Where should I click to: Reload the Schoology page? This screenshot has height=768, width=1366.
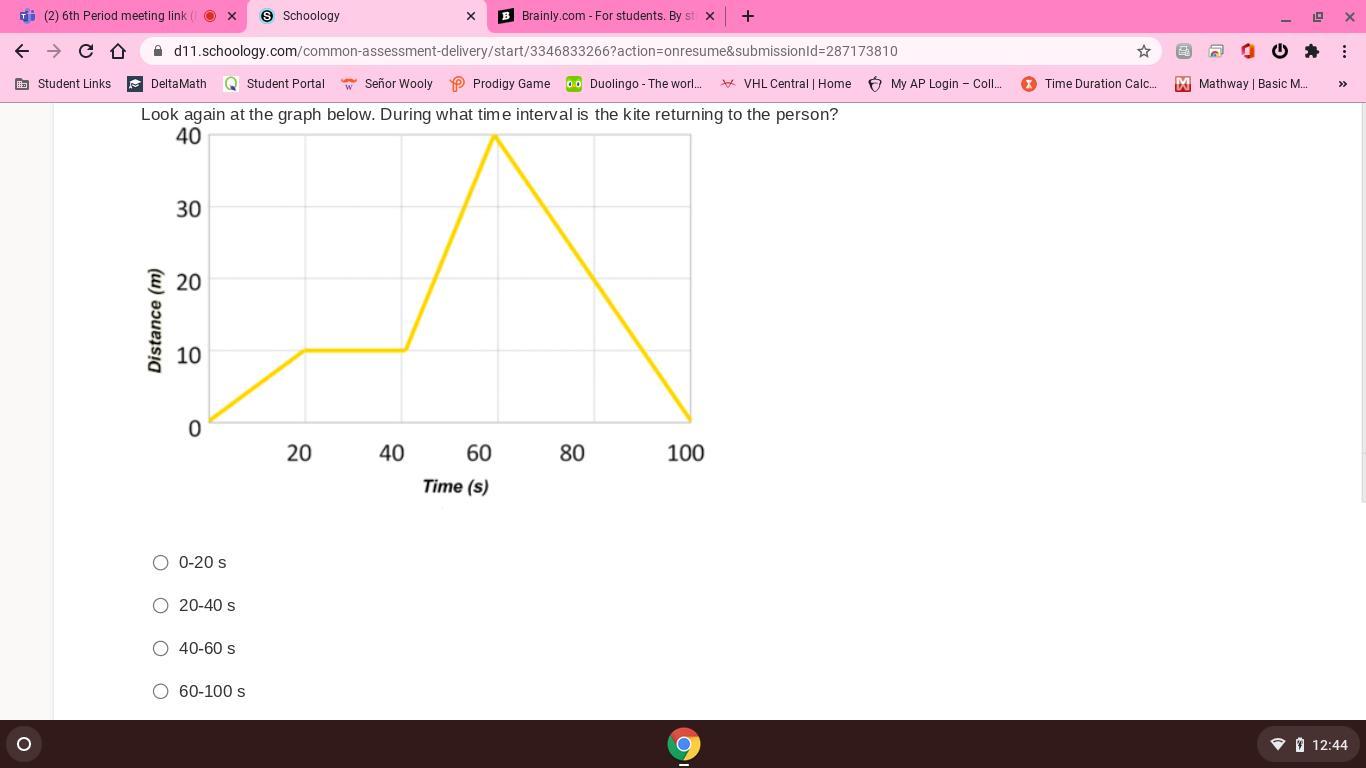(86, 51)
